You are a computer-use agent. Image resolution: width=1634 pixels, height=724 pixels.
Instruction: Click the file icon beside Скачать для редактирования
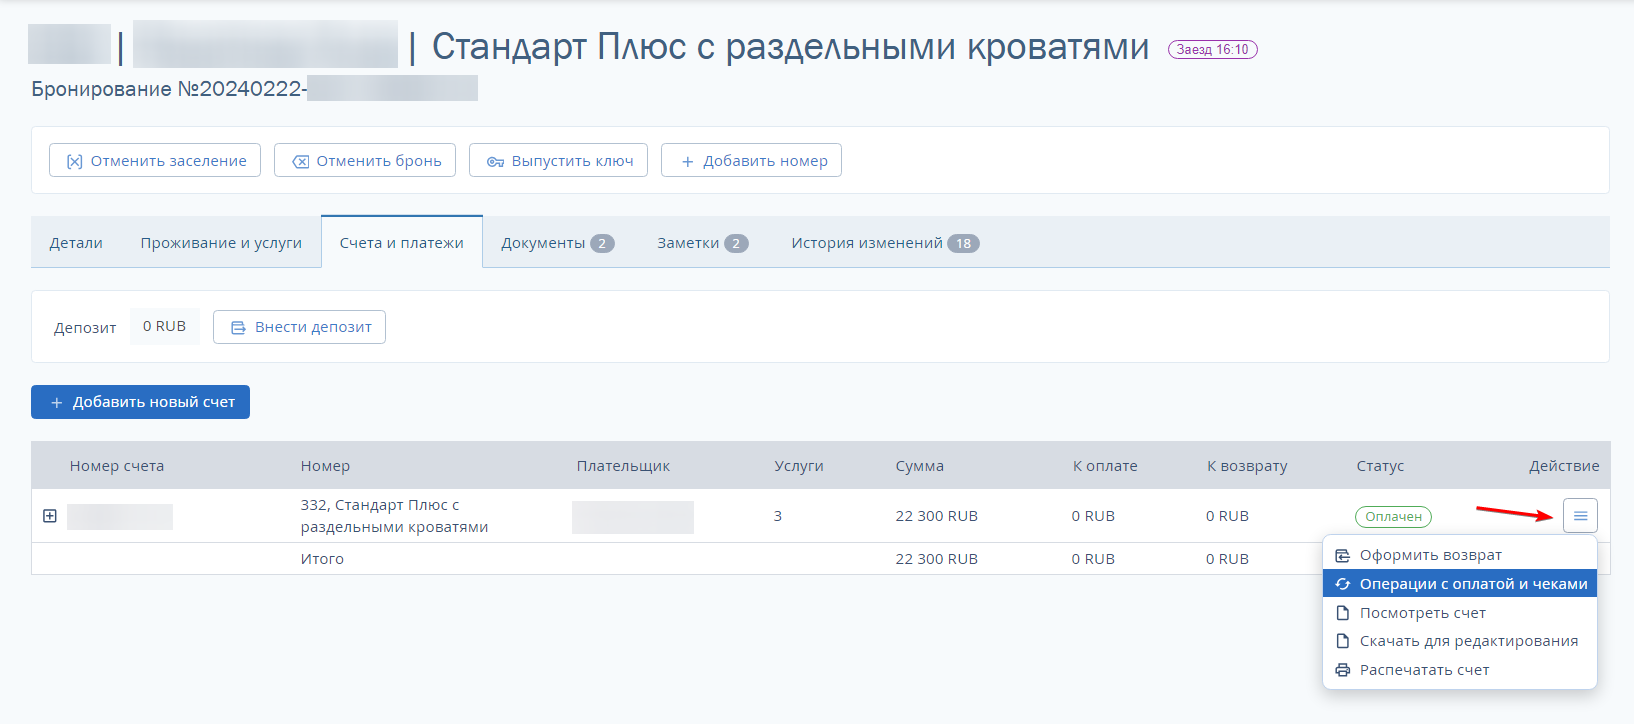tap(1343, 641)
